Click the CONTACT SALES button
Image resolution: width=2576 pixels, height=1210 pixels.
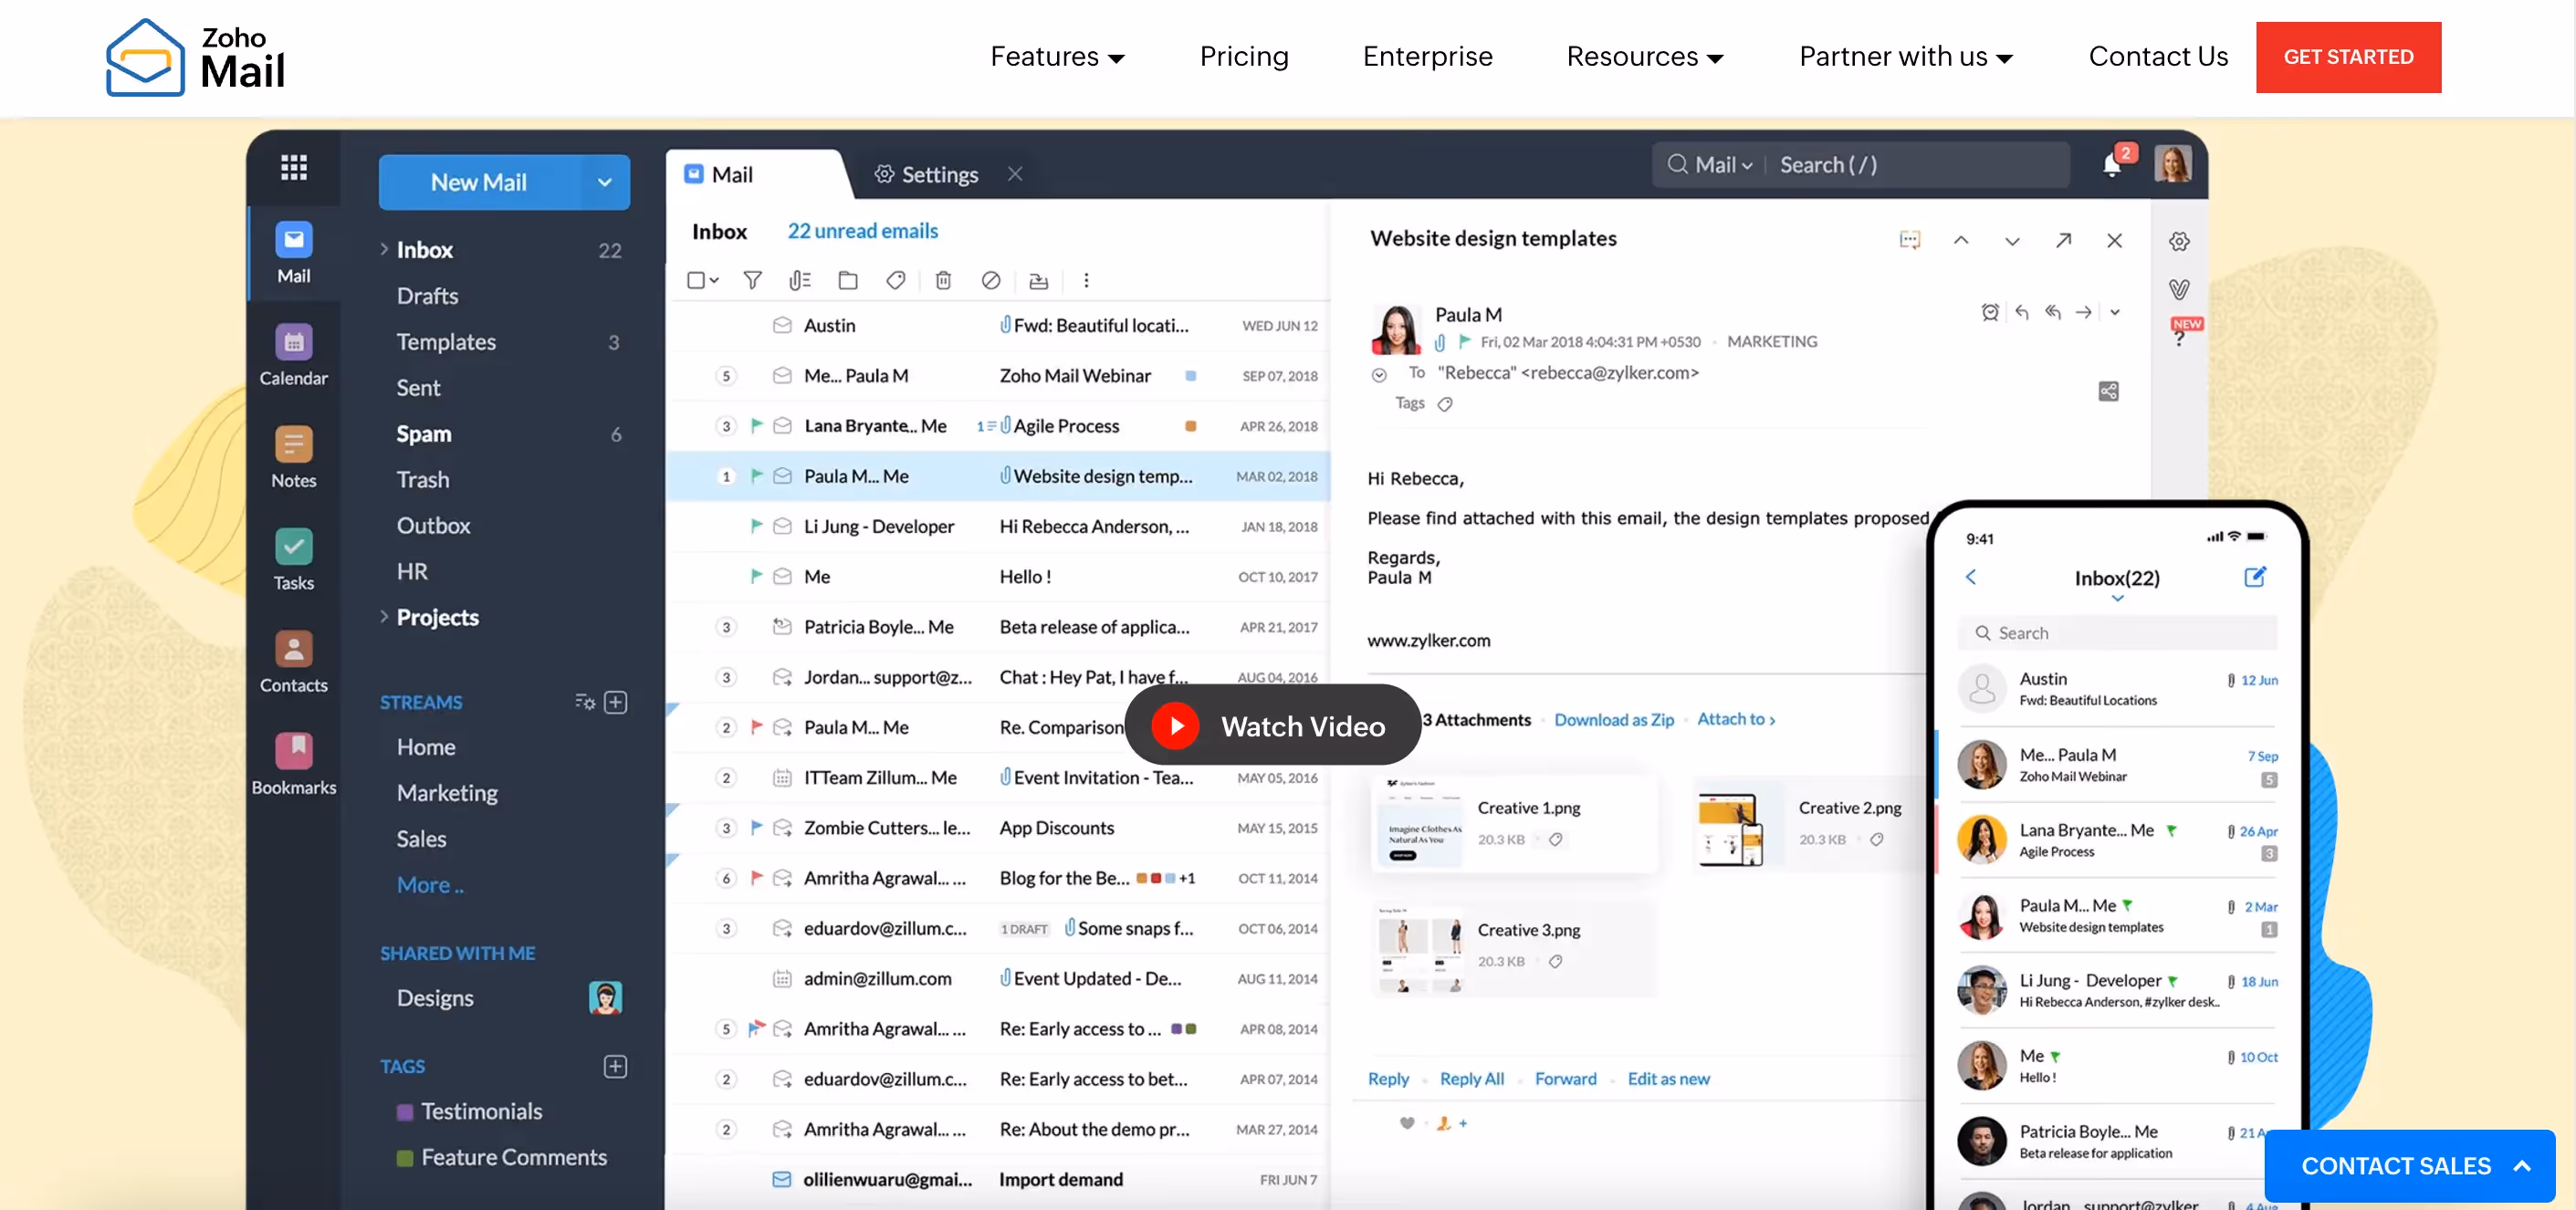tap(2410, 1166)
